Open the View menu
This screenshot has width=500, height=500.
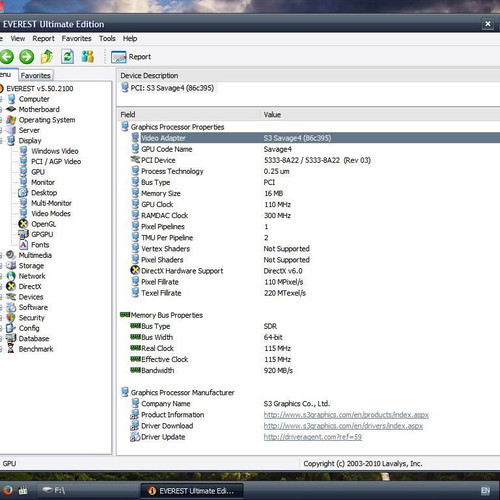pos(18,39)
